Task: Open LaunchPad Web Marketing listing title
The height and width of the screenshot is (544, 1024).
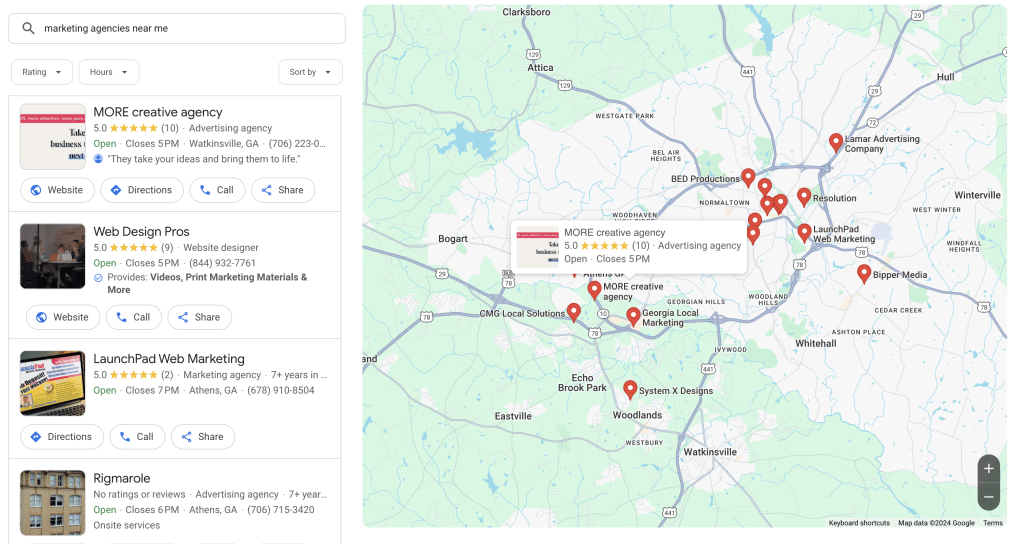Action: tap(169, 359)
